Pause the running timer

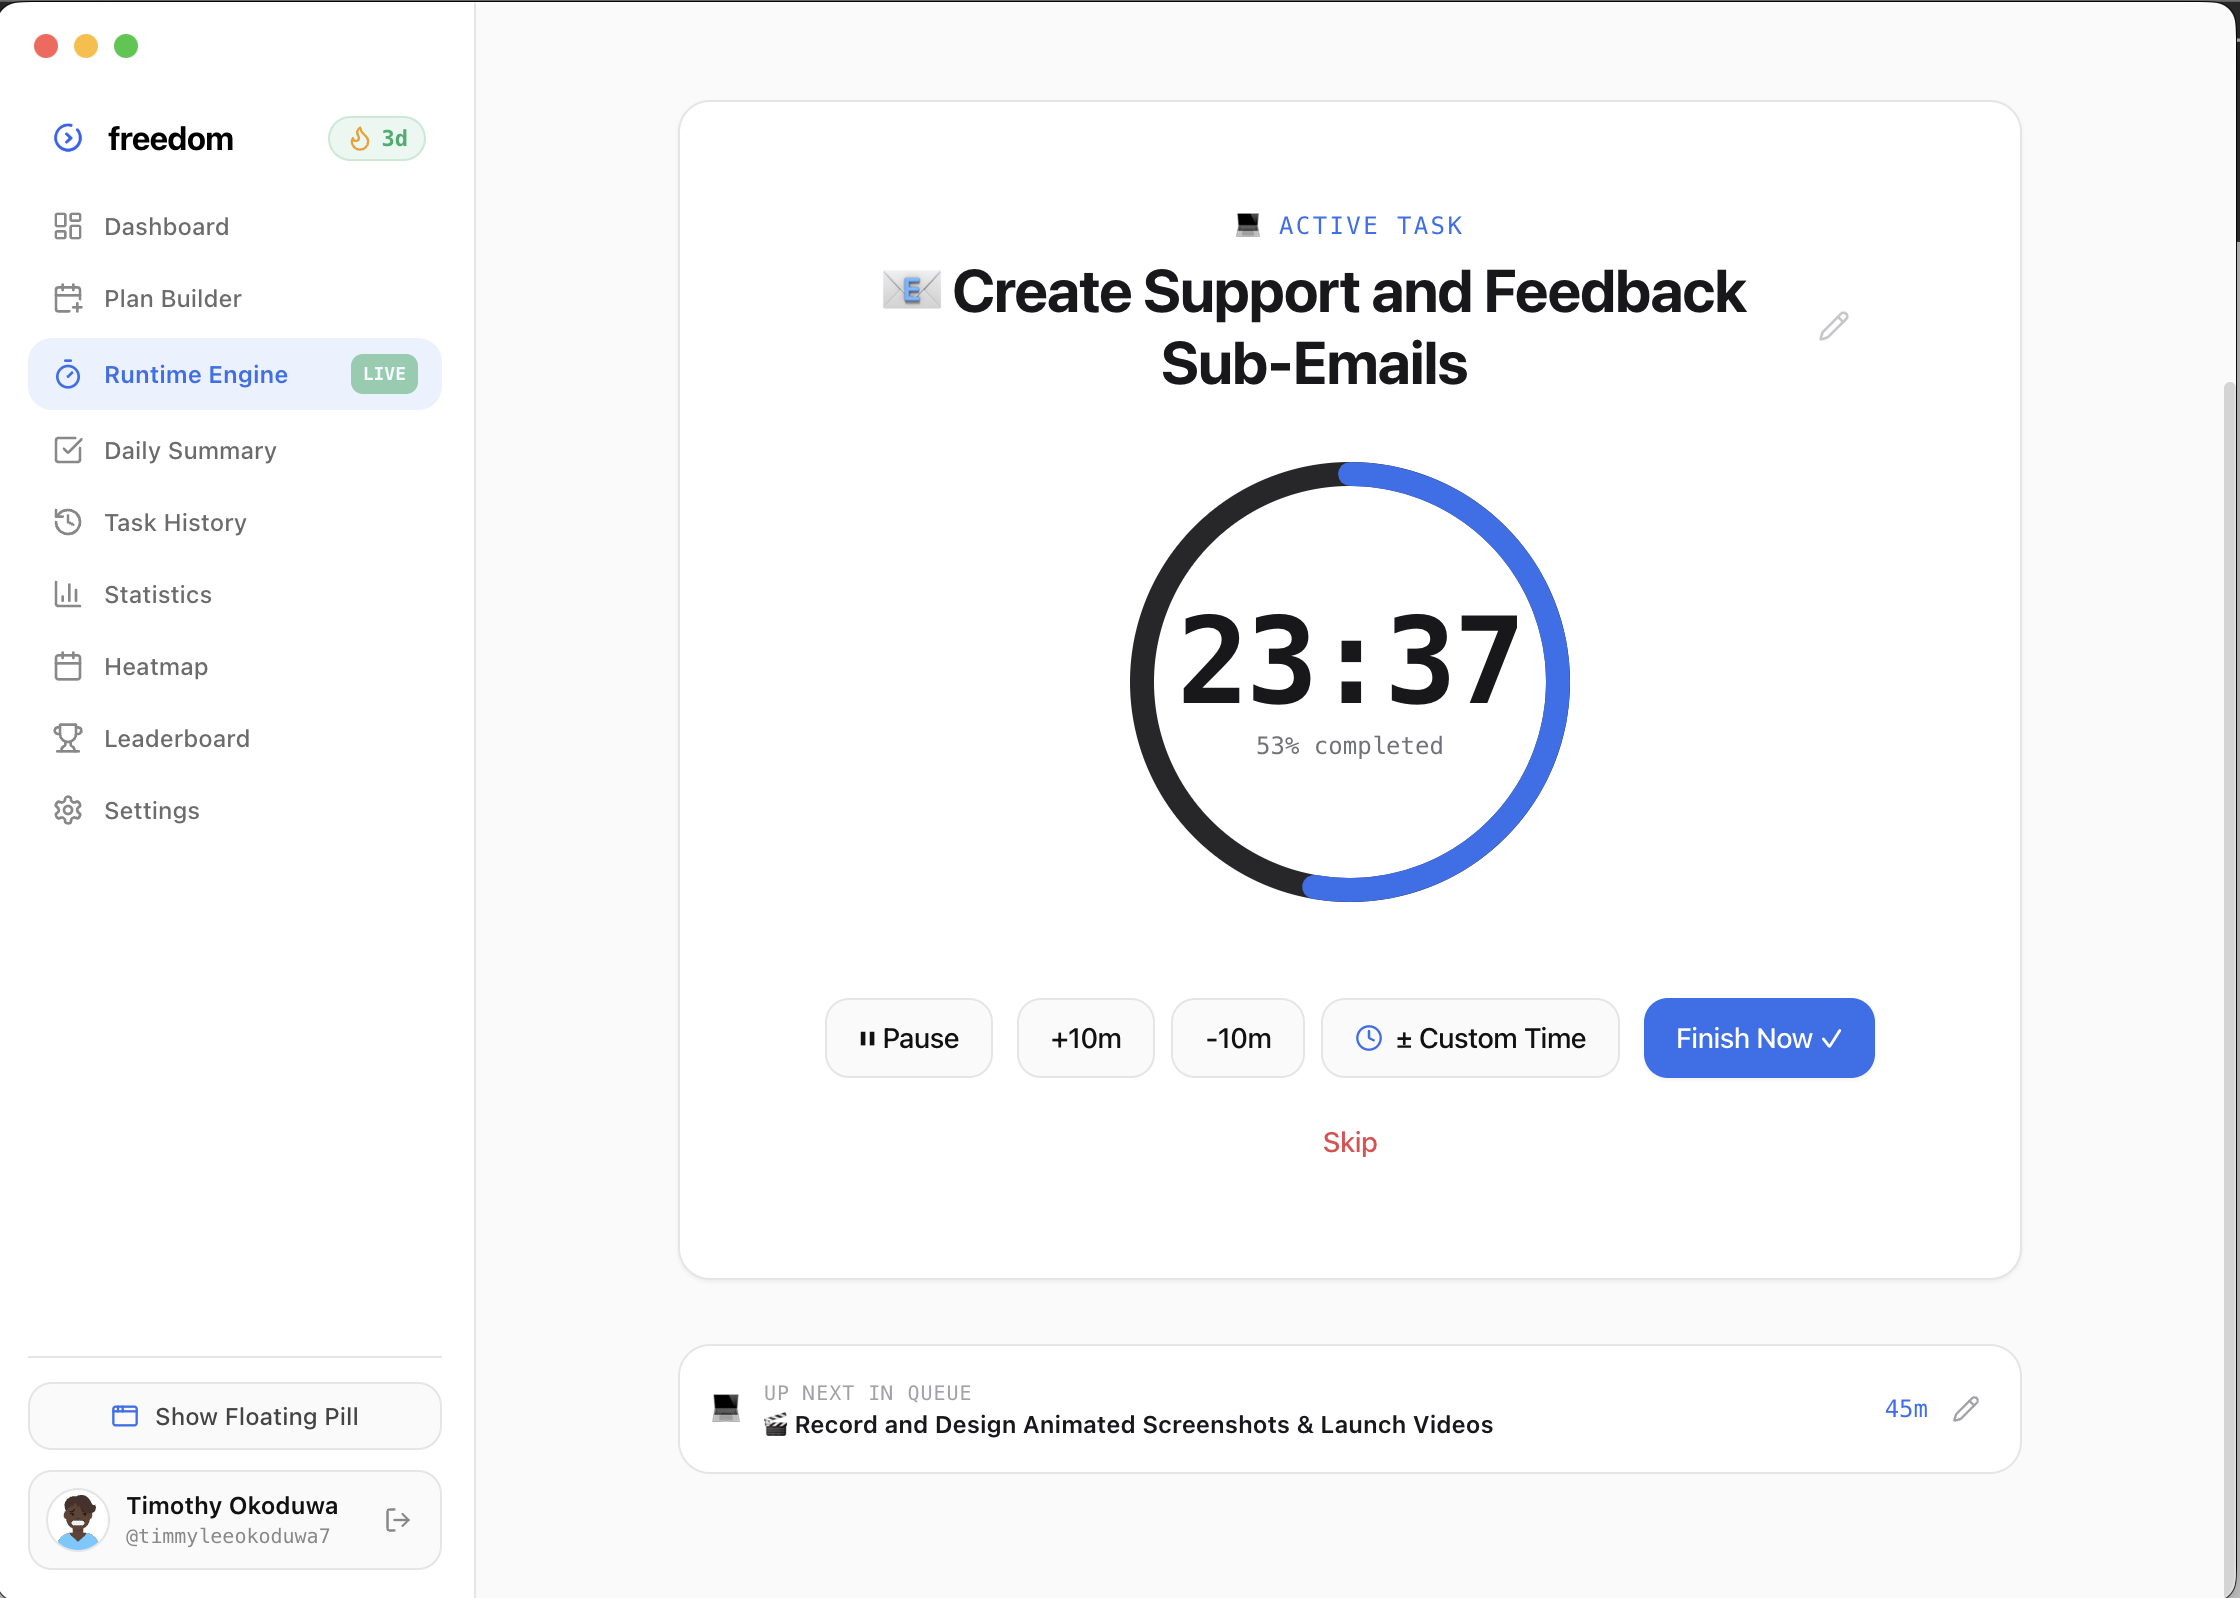(909, 1038)
